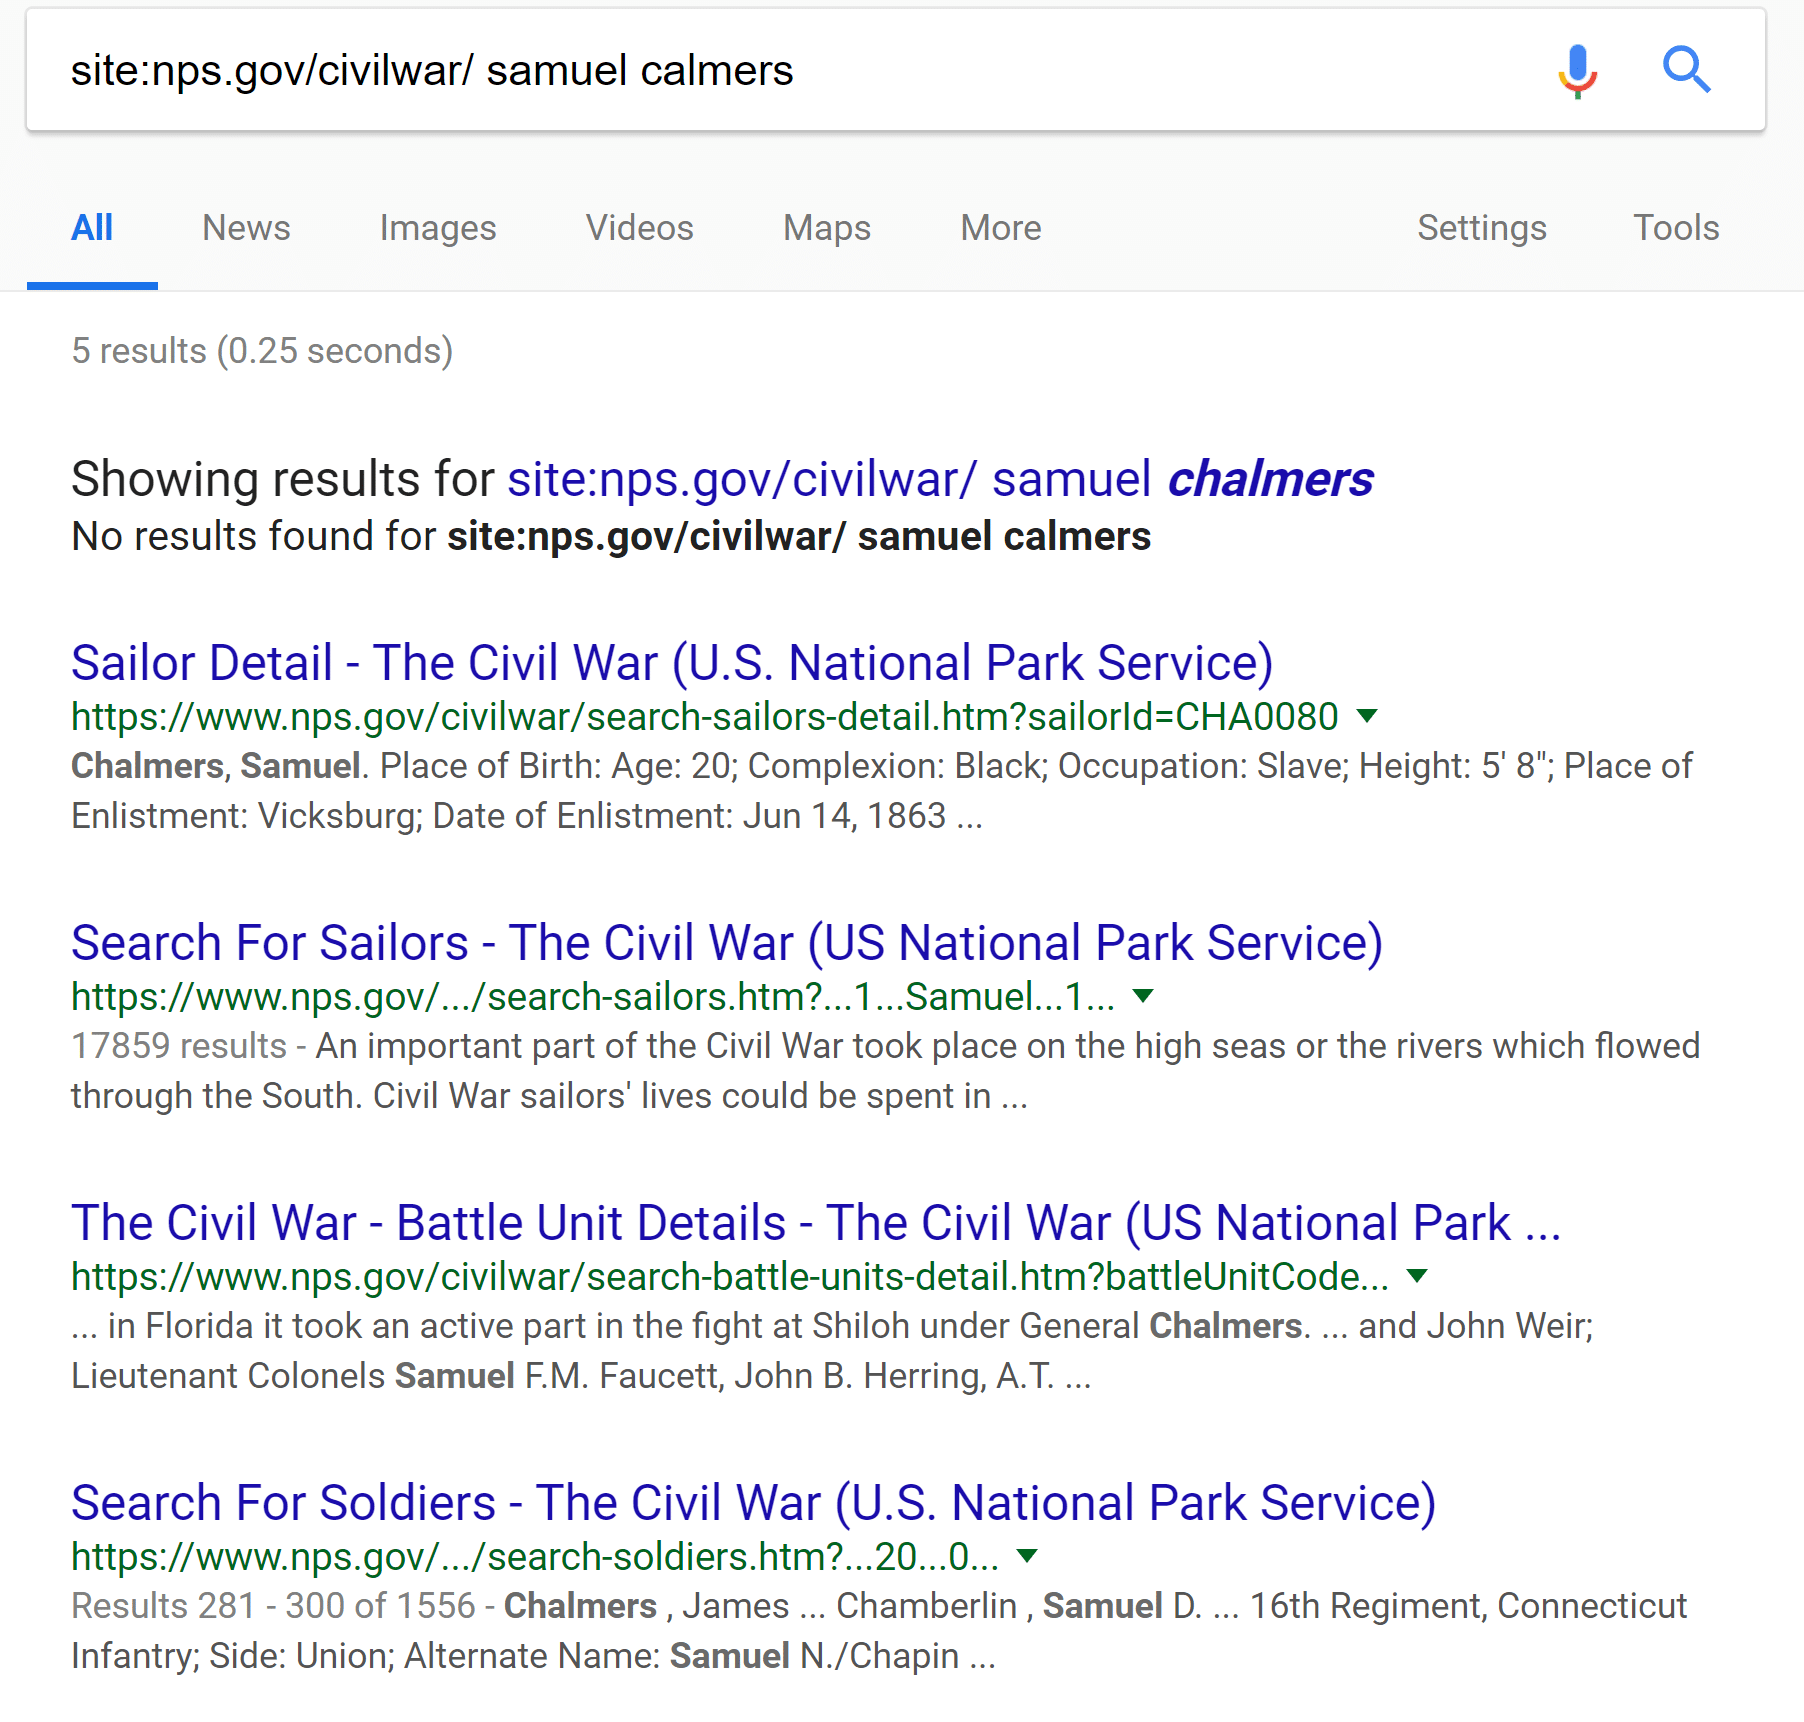Switch to the Images tab
1804x1722 pixels.
point(438,229)
